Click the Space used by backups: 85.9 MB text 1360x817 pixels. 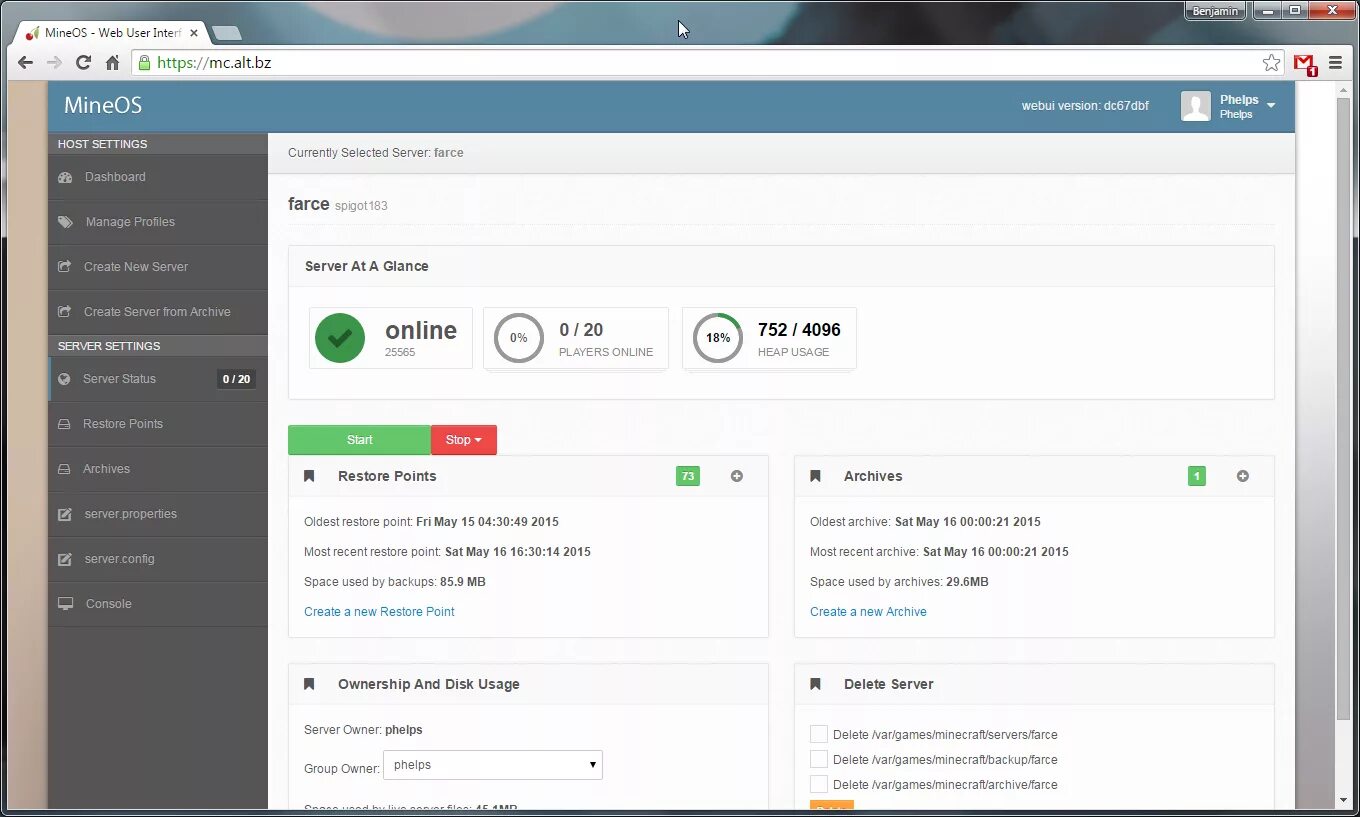point(395,582)
